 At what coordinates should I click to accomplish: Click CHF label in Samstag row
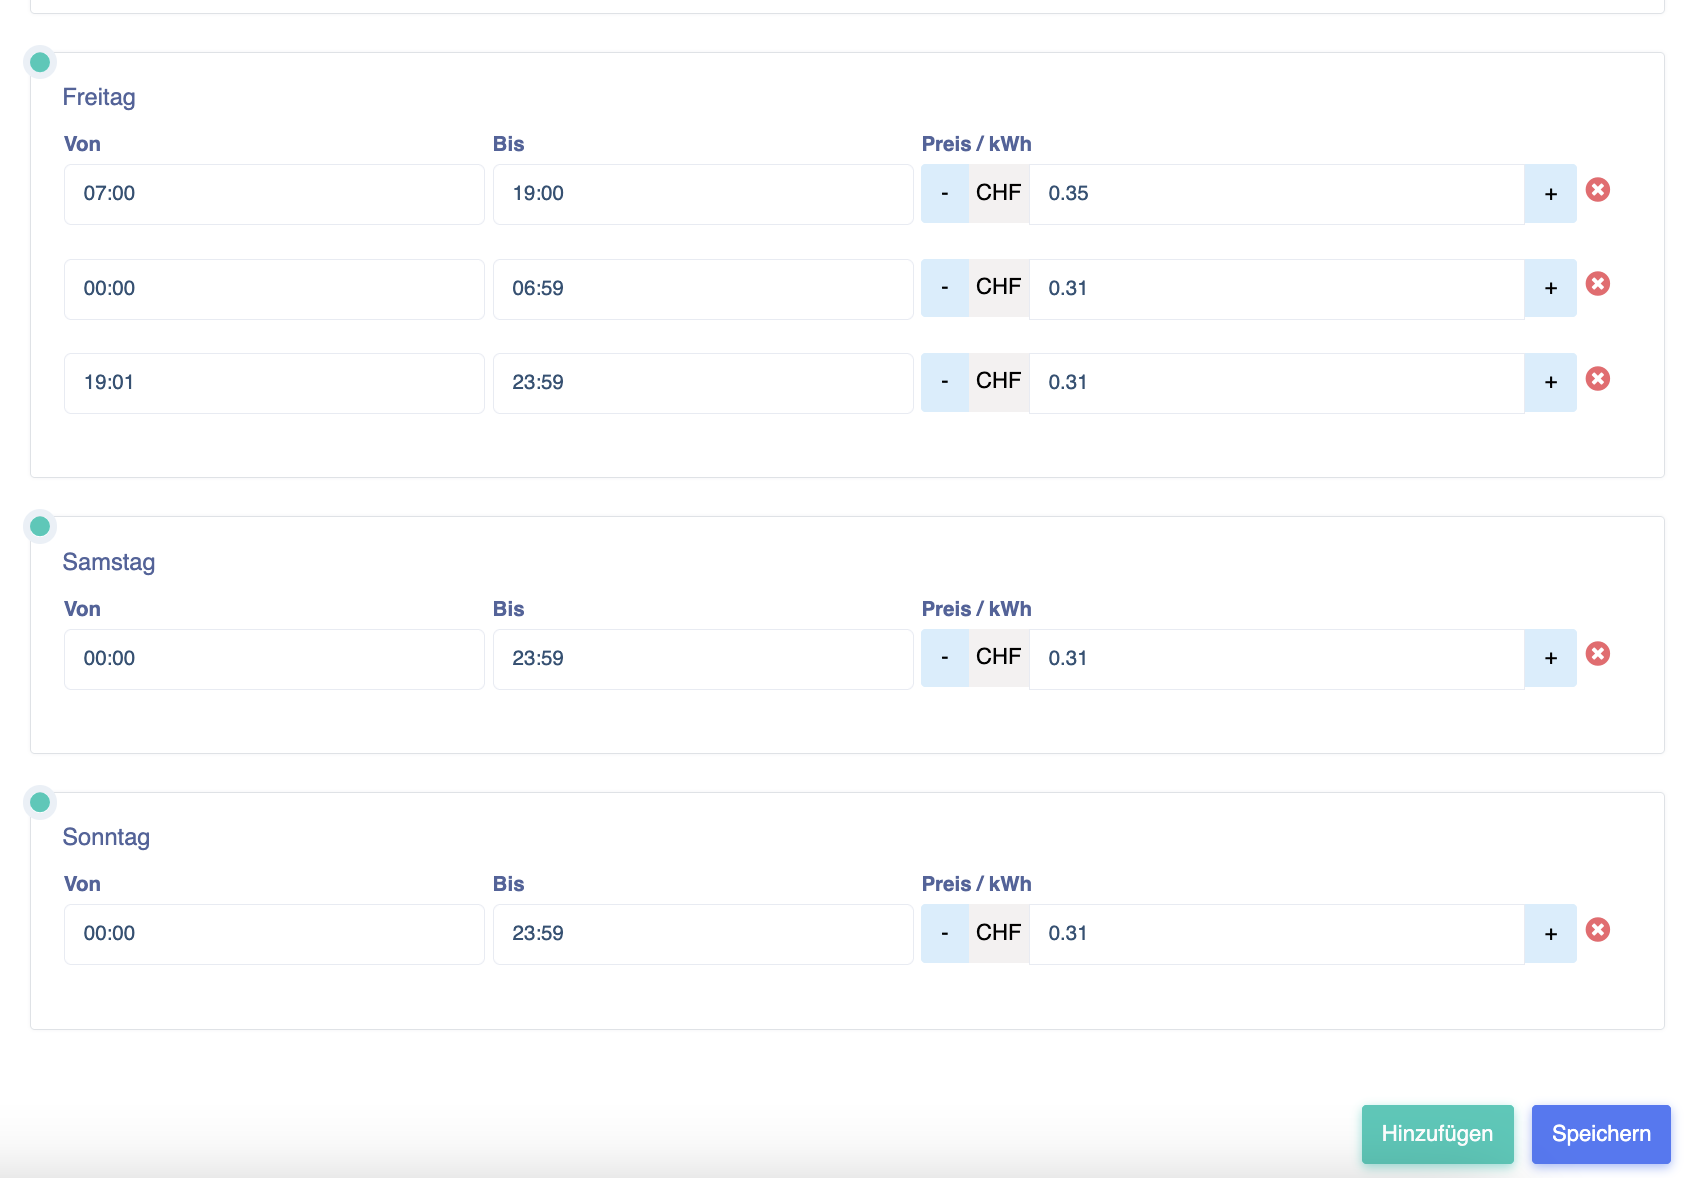click(999, 657)
